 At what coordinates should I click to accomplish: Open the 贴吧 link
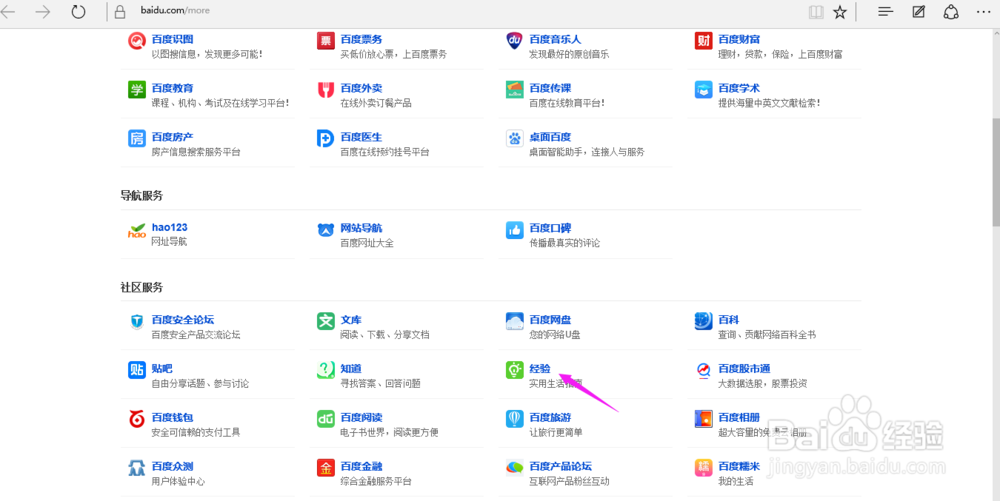162,368
